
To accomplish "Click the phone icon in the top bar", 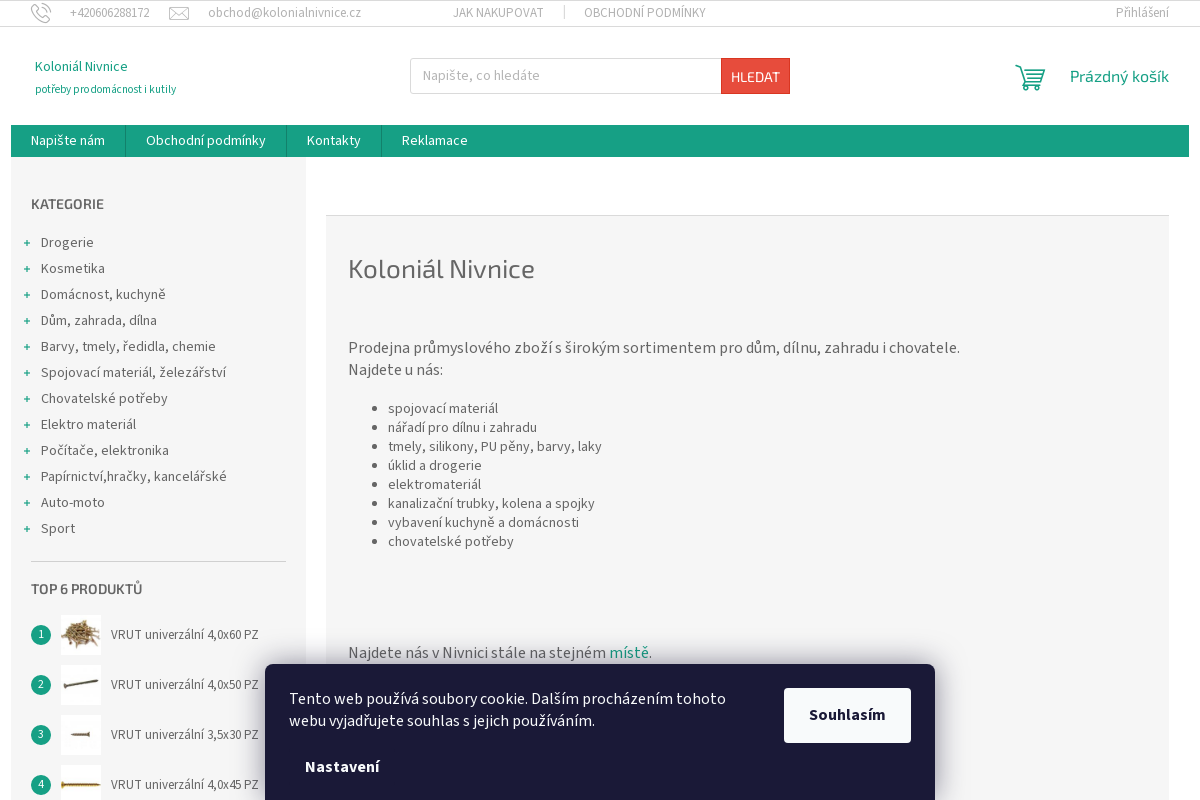I will pyautogui.click(x=40, y=12).
